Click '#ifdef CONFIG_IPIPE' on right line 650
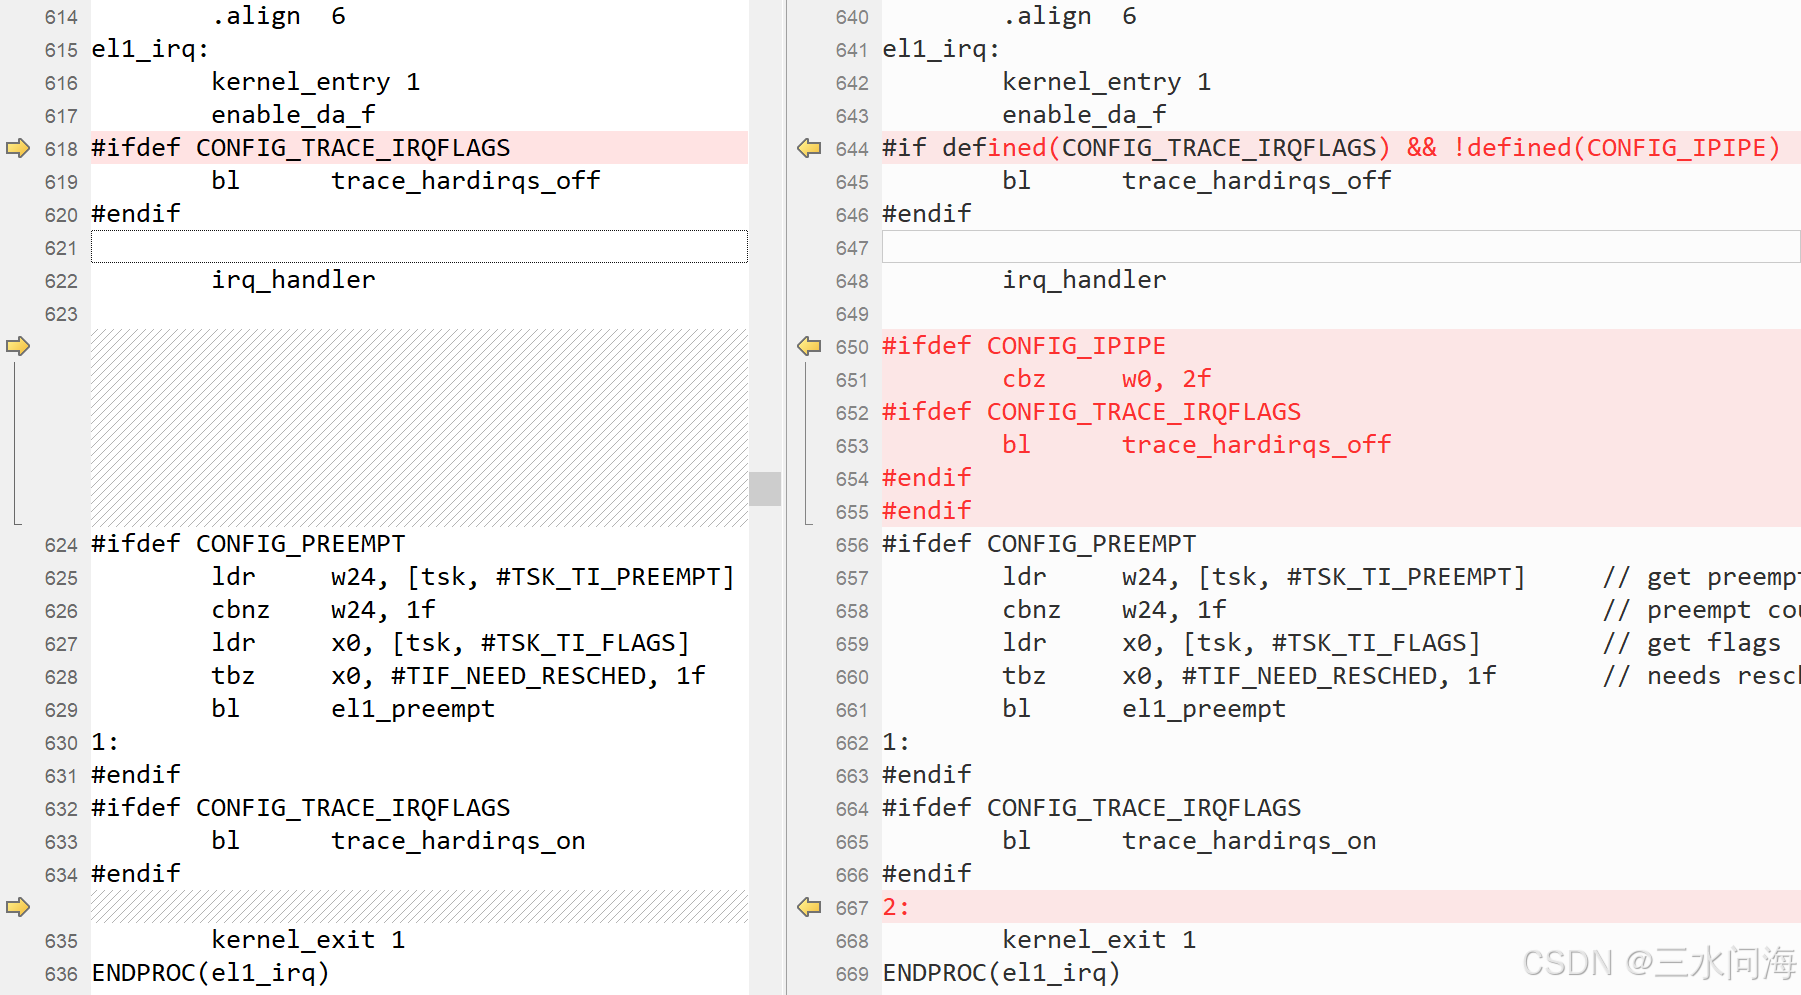The width and height of the screenshot is (1801, 995). pyautogui.click(x=1024, y=346)
